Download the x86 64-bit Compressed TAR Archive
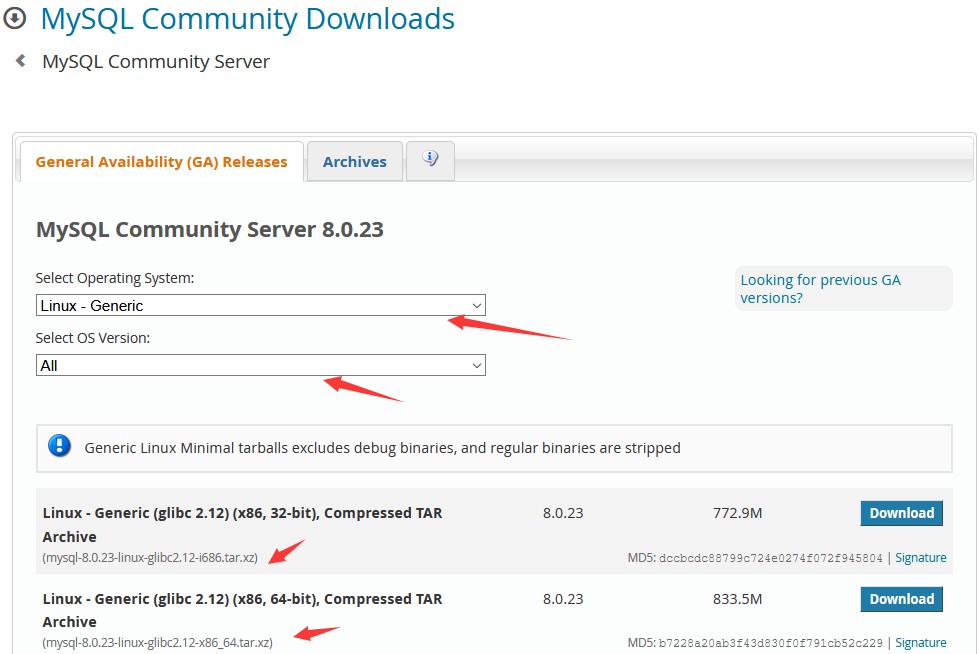979x654 pixels. tap(901, 598)
